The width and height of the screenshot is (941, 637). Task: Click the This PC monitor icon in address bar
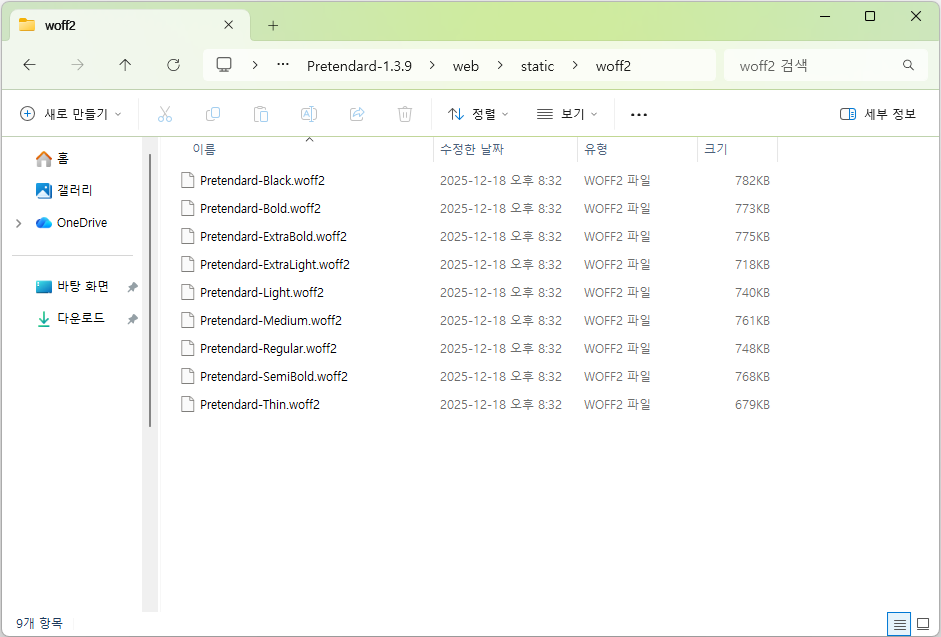point(224,65)
